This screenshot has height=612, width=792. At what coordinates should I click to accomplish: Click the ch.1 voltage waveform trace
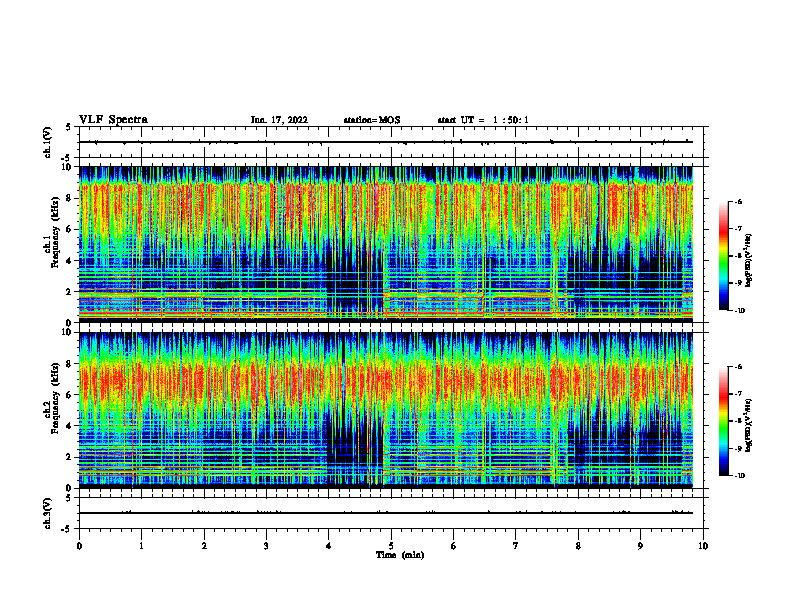(x=386, y=142)
